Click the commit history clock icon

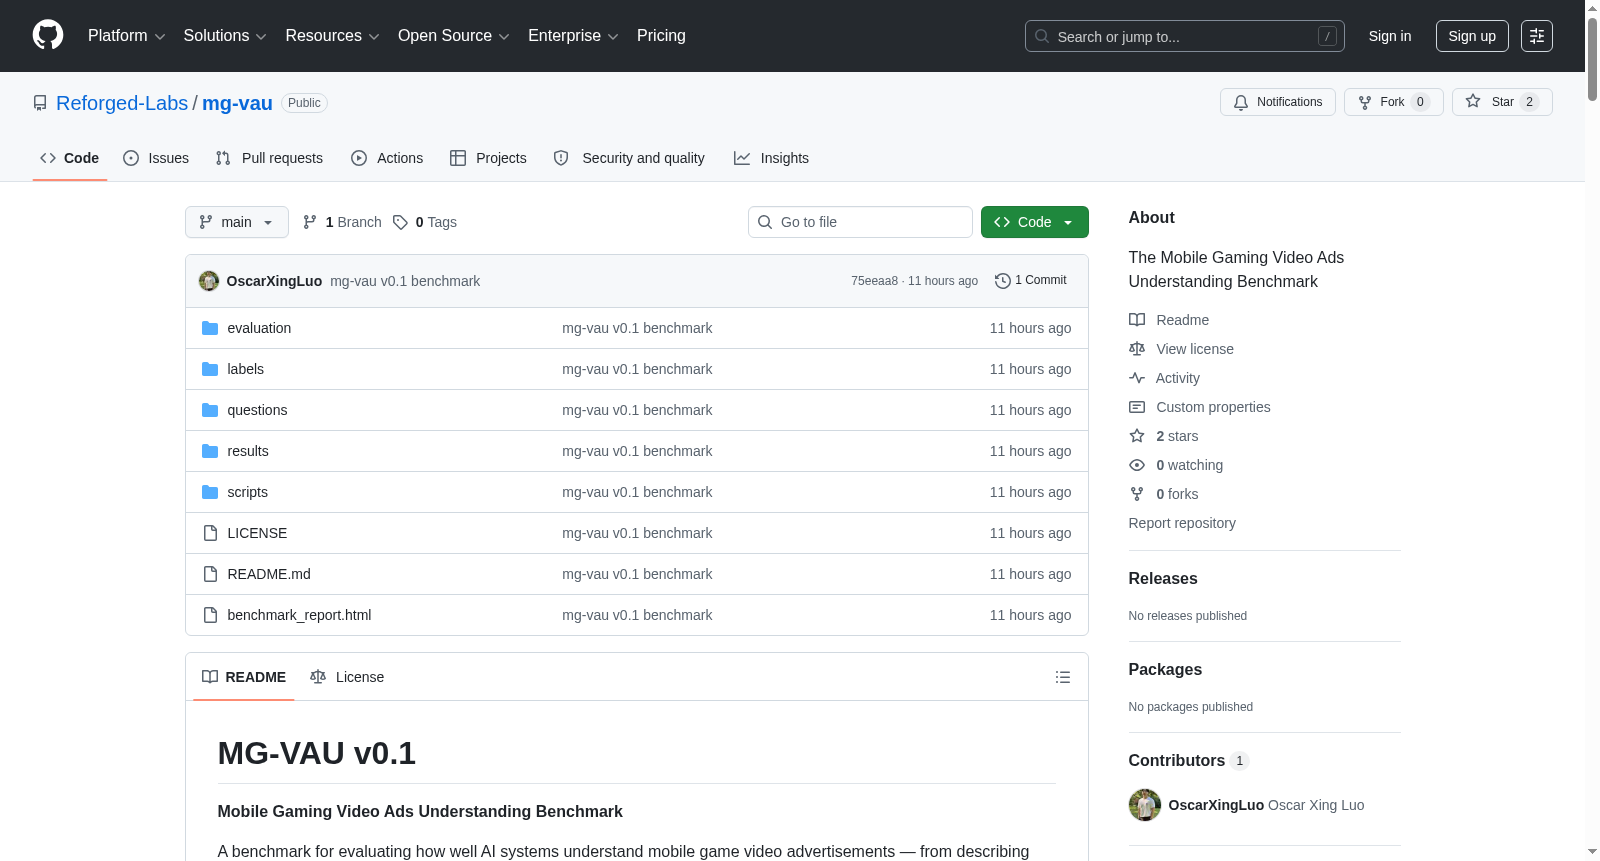point(1002,281)
